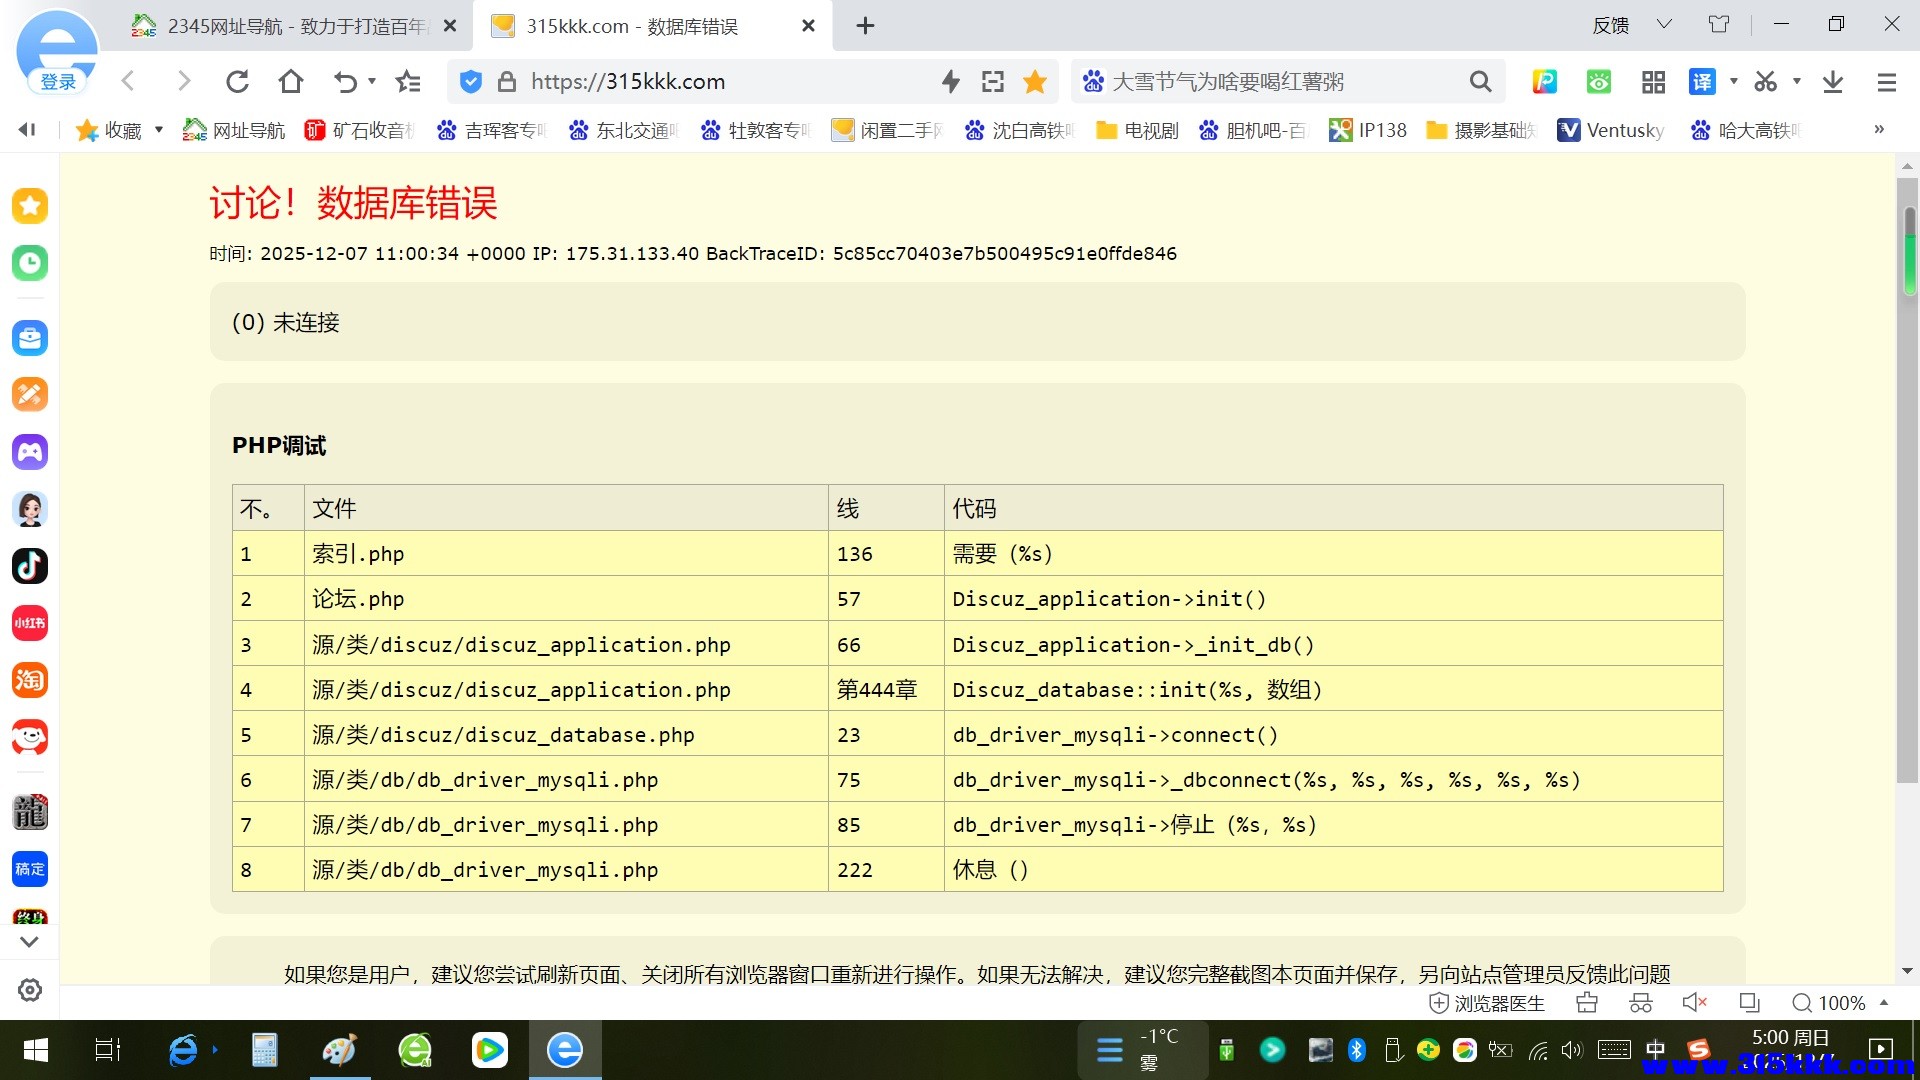Toggle Chinese input indicator in system tray

point(1657,1050)
